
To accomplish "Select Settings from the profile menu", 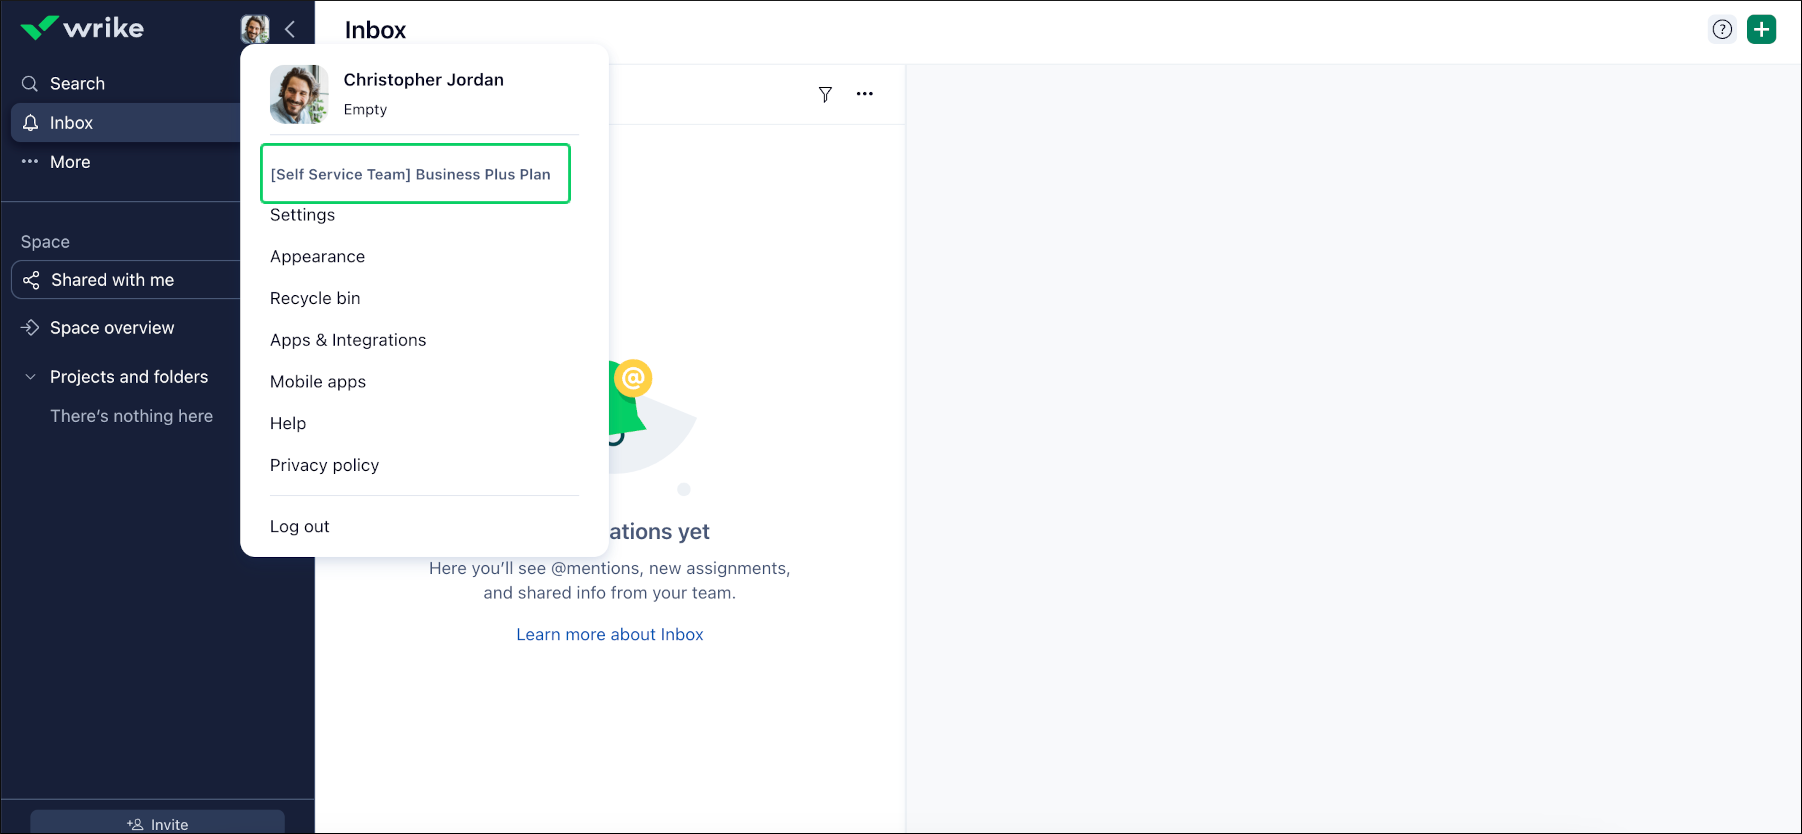I will tap(302, 215).
